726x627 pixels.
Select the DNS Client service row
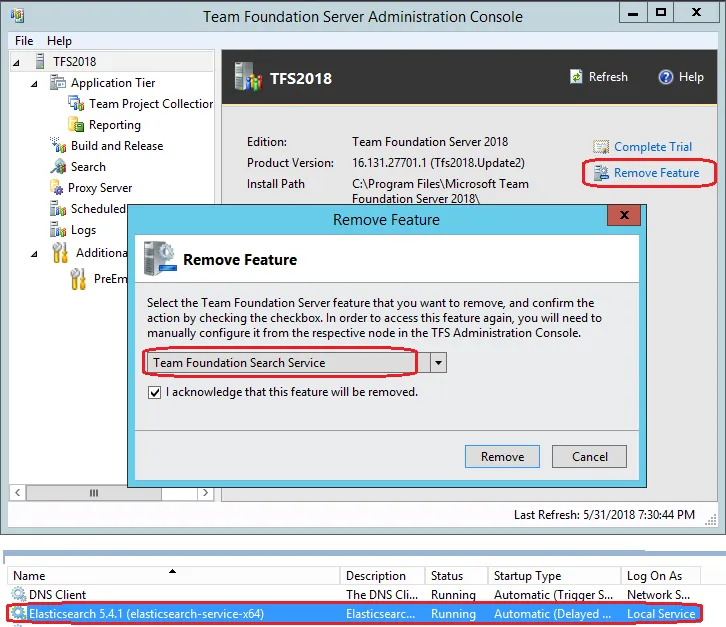(x=354, y=595)
